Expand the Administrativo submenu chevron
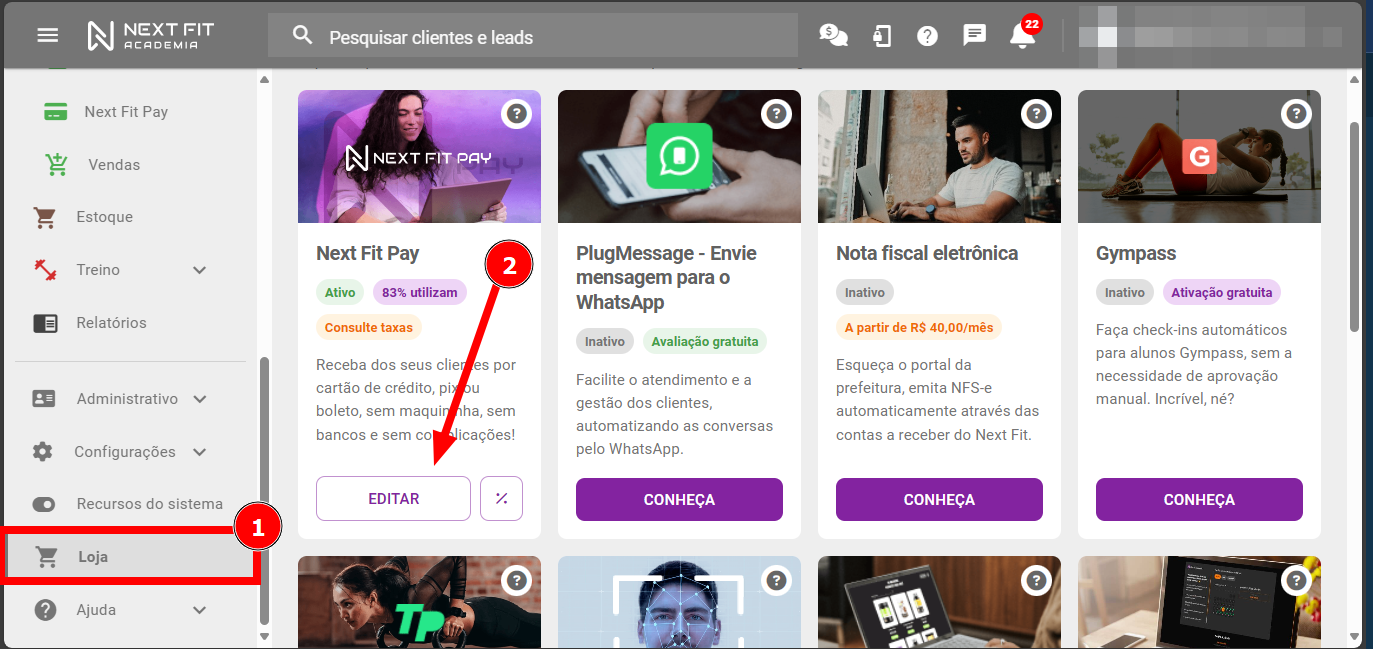Viewport: 1373px width, 649px height. 200,399
